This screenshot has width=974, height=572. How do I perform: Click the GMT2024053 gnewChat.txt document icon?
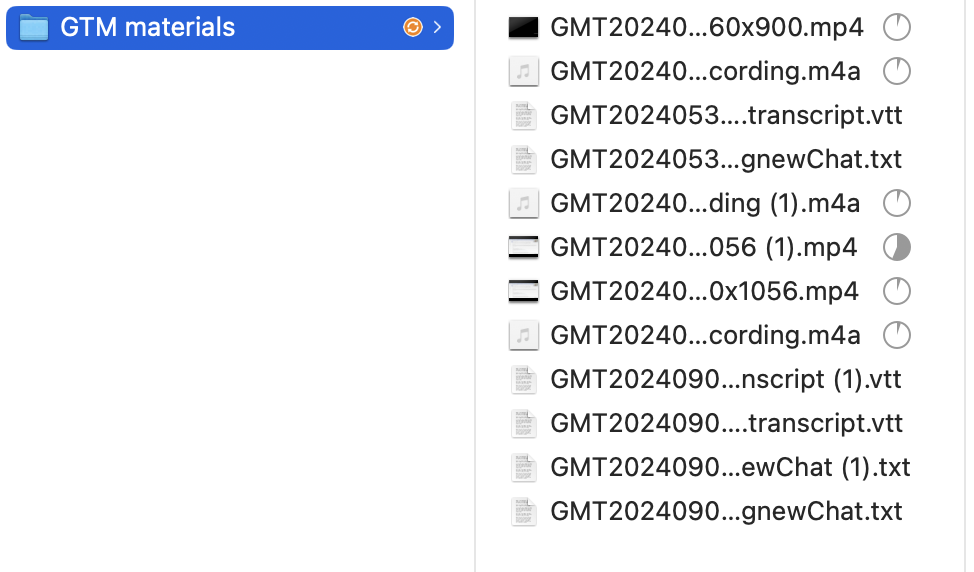523,160
